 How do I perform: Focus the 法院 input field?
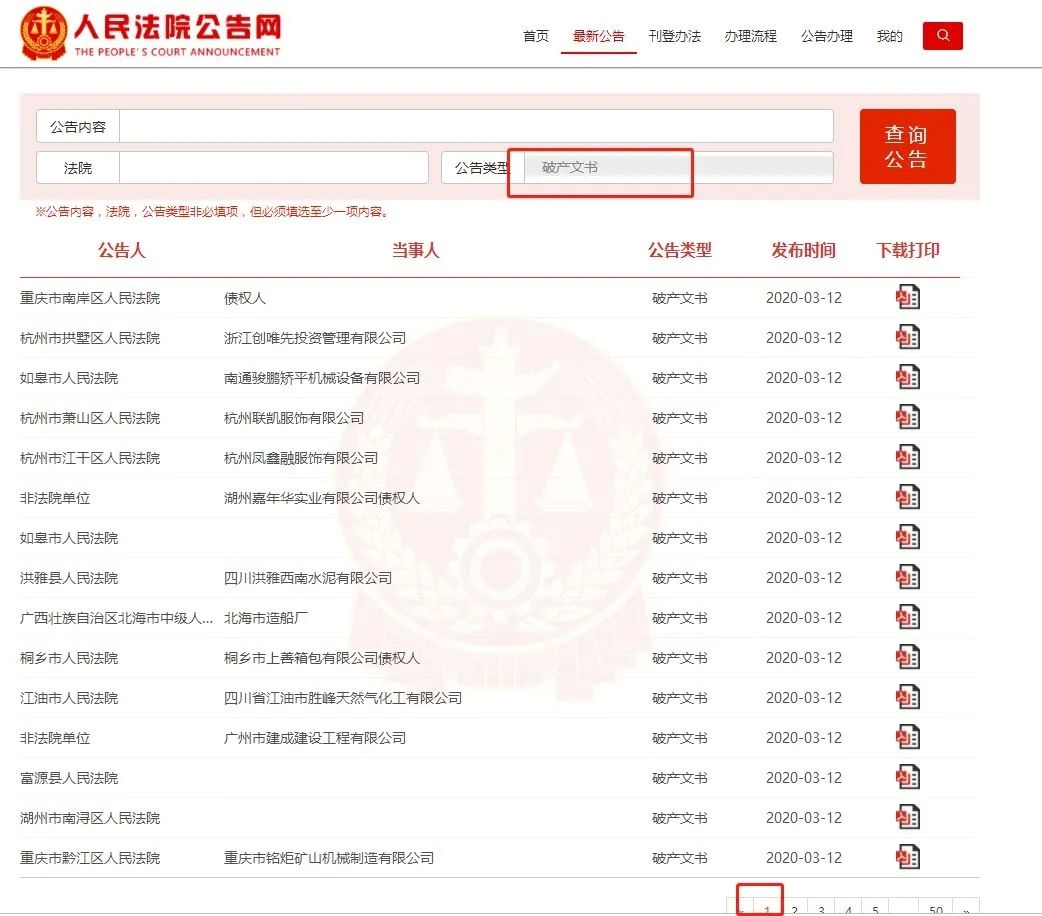click(x=273, y=168)
